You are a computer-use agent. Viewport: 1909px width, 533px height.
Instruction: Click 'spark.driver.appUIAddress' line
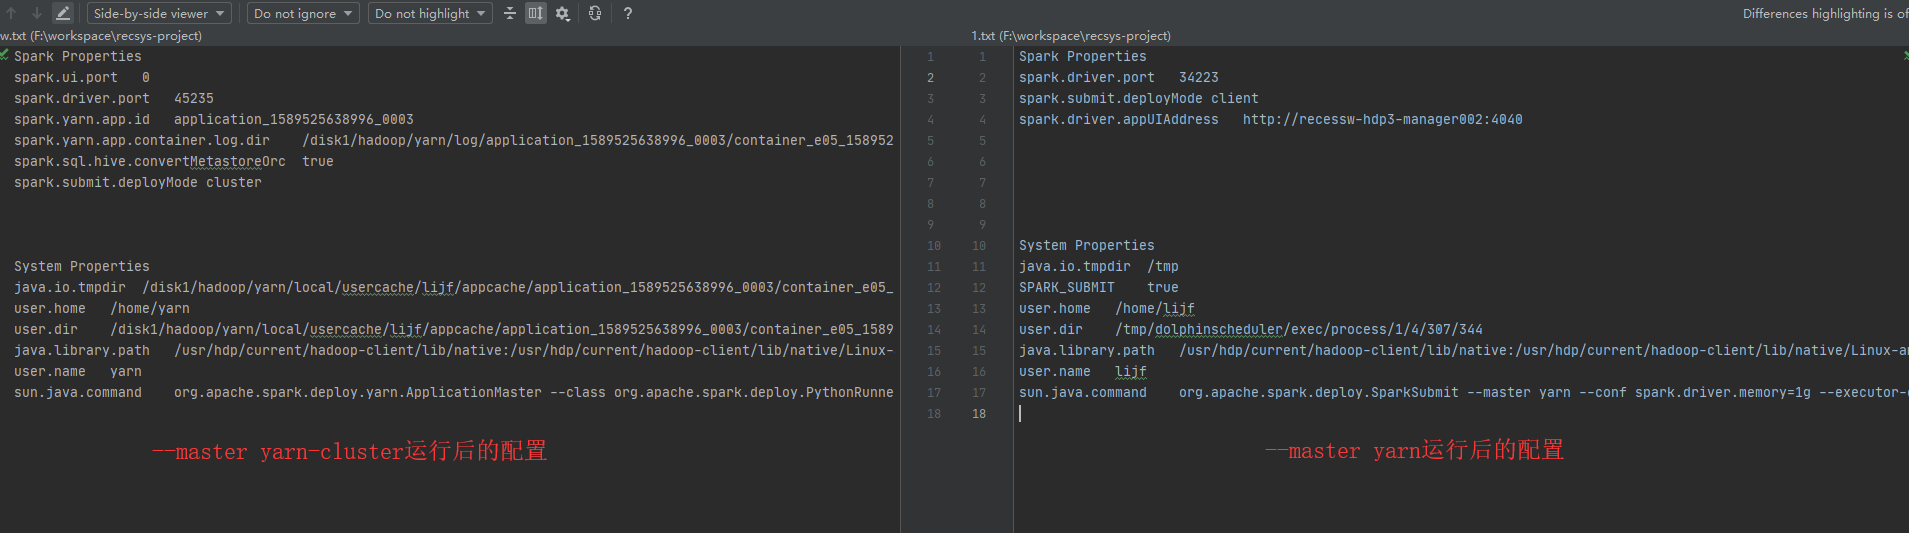1271,119
